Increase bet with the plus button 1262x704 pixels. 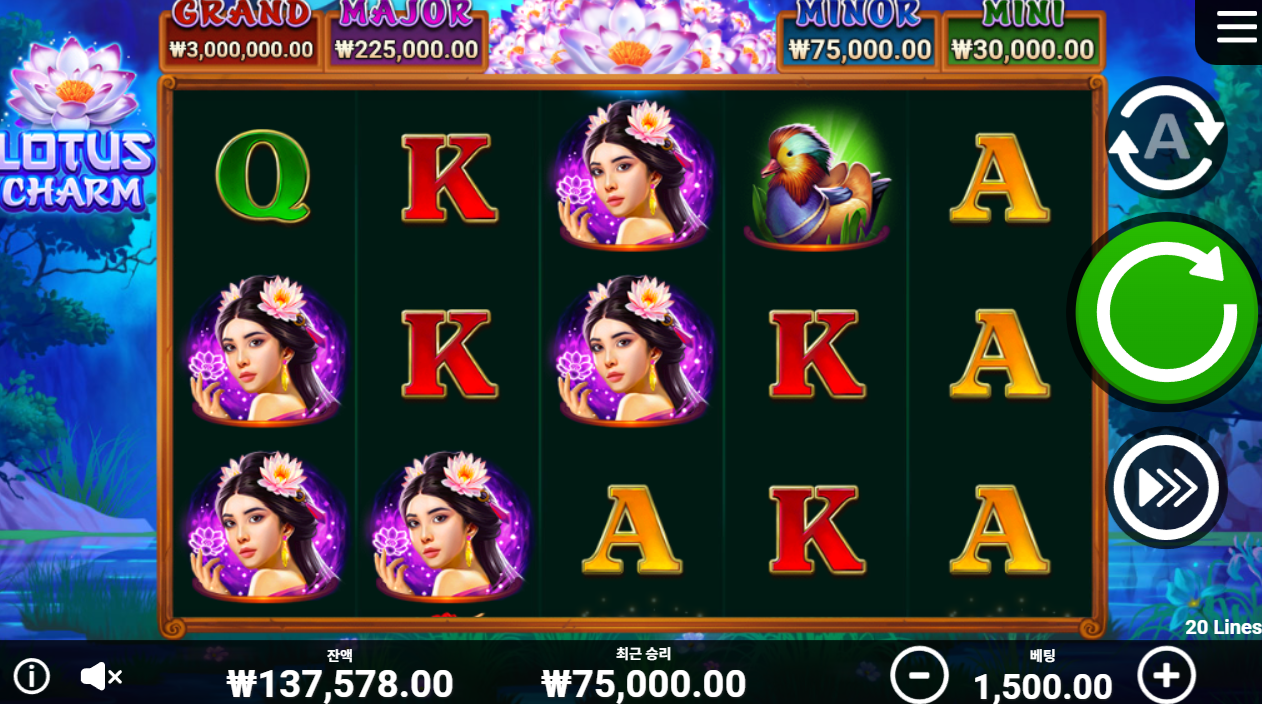click(1166, 675)
